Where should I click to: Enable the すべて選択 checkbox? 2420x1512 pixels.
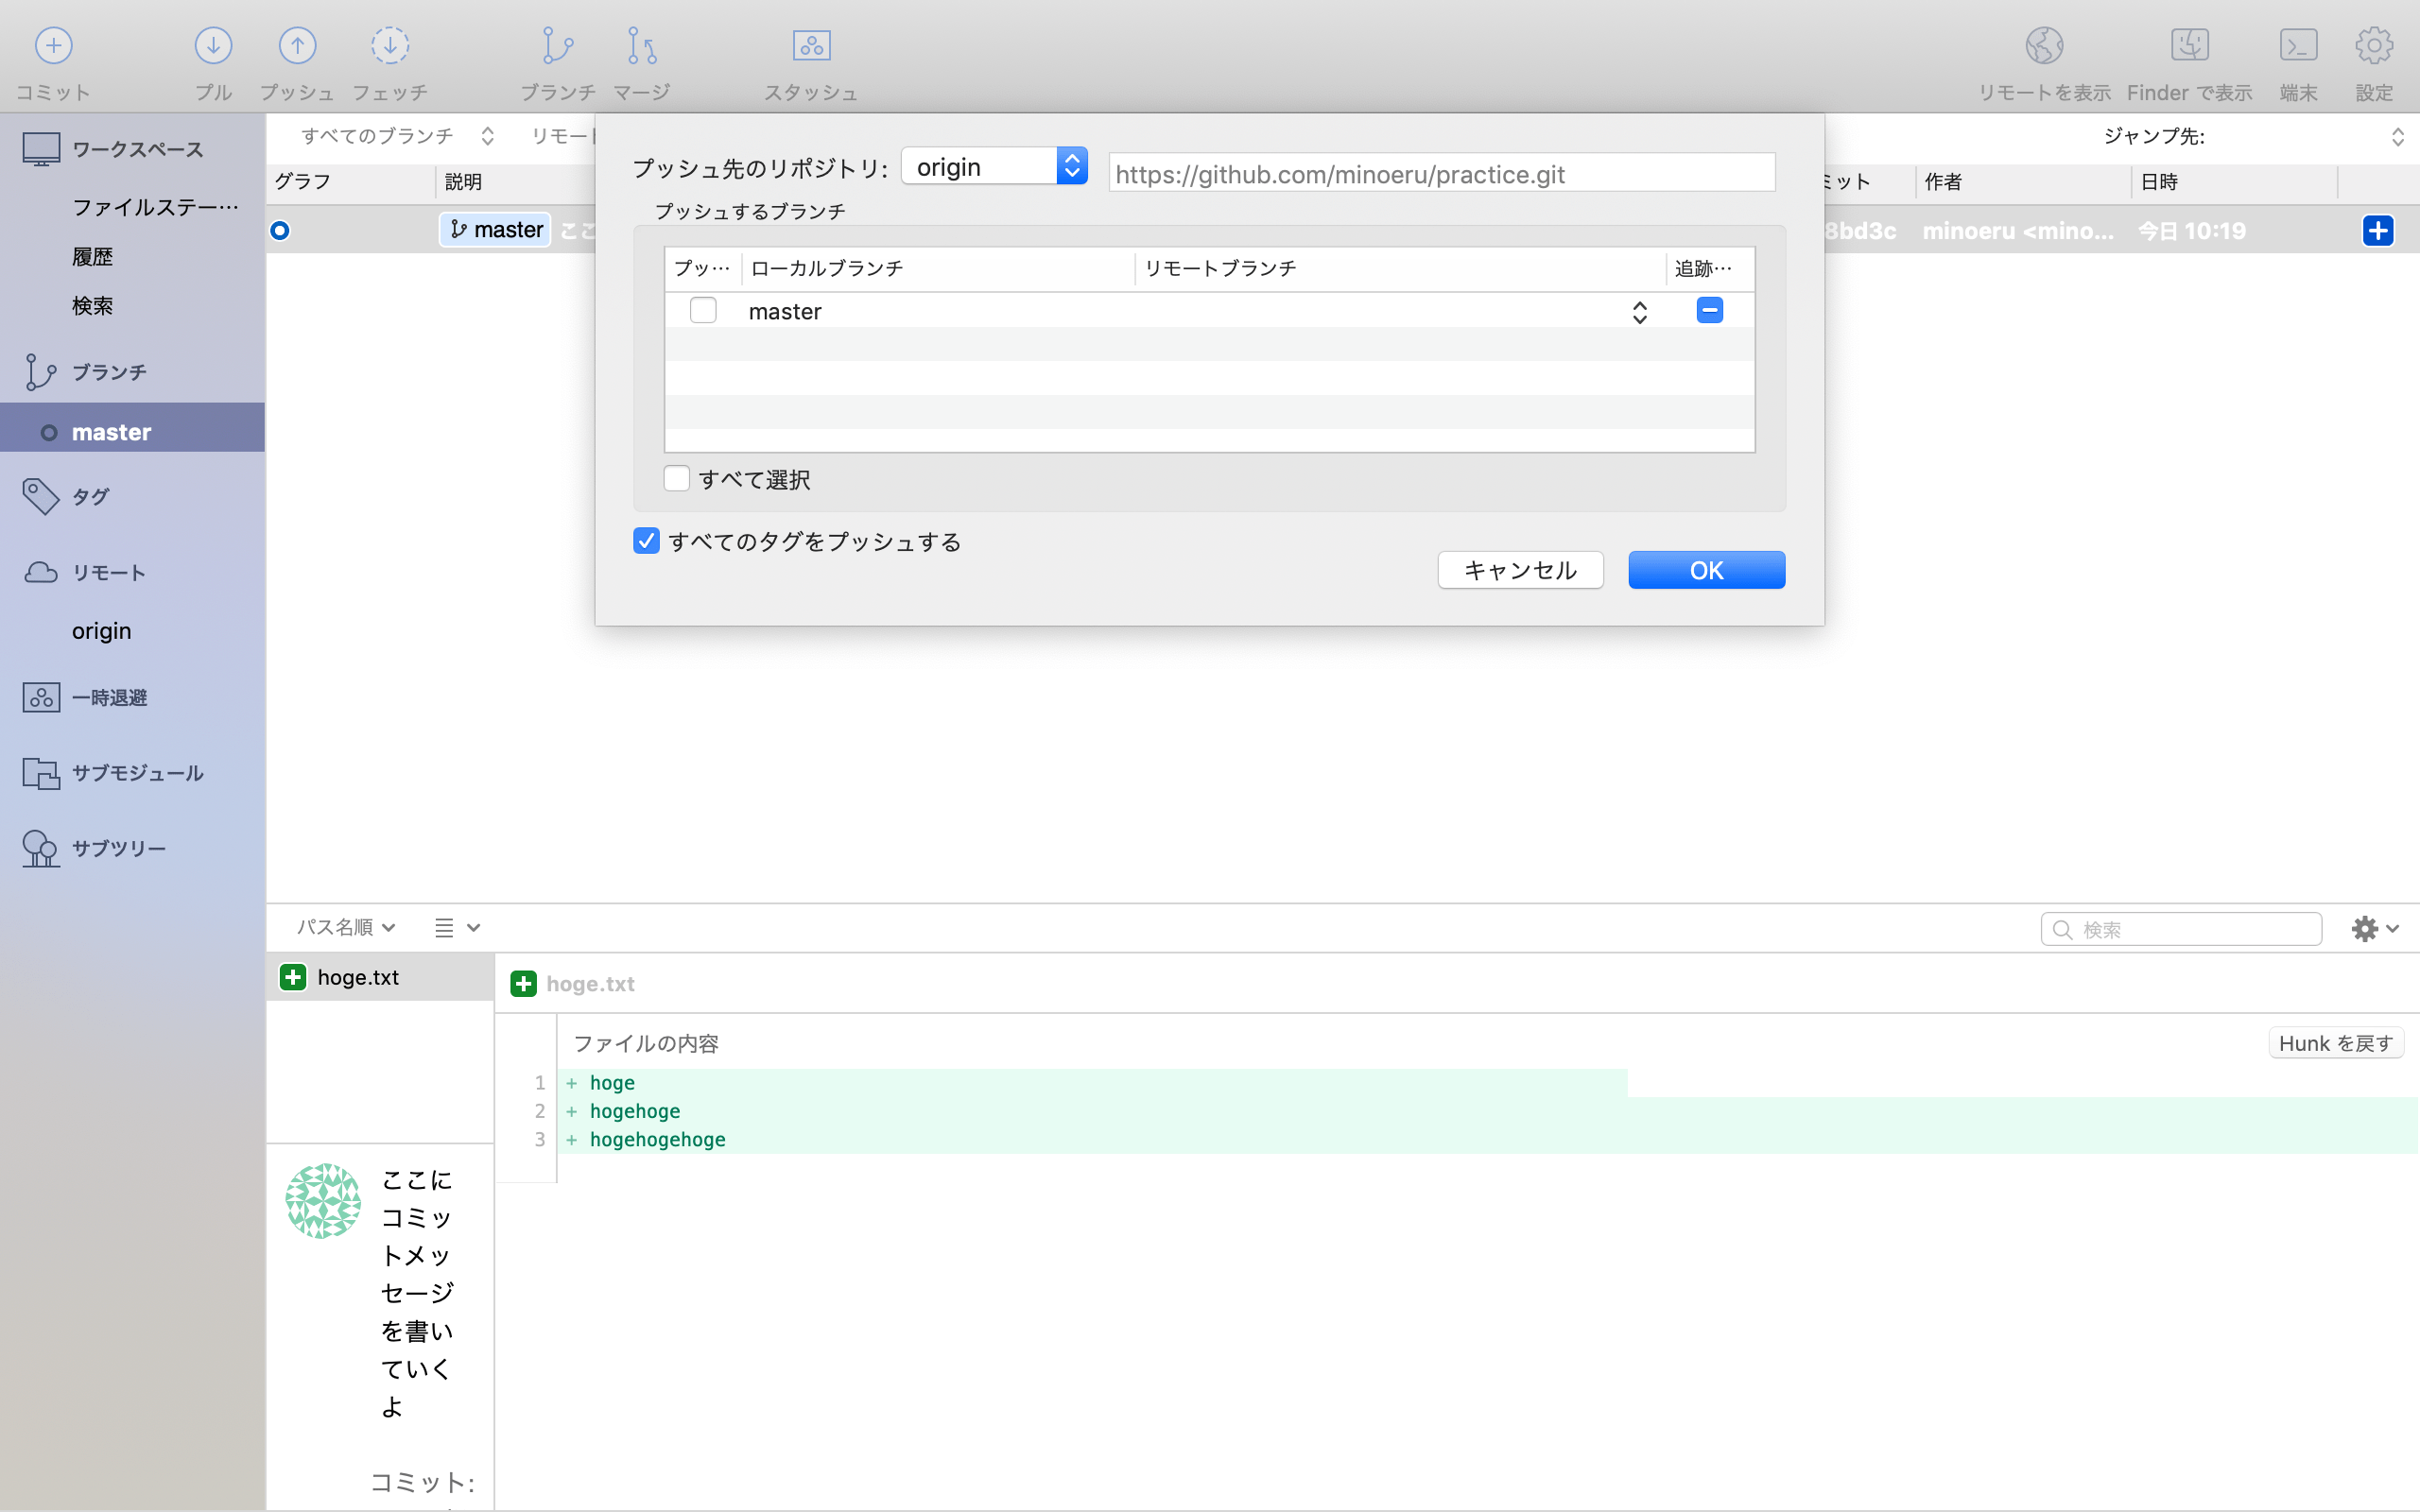coord(677,479)
